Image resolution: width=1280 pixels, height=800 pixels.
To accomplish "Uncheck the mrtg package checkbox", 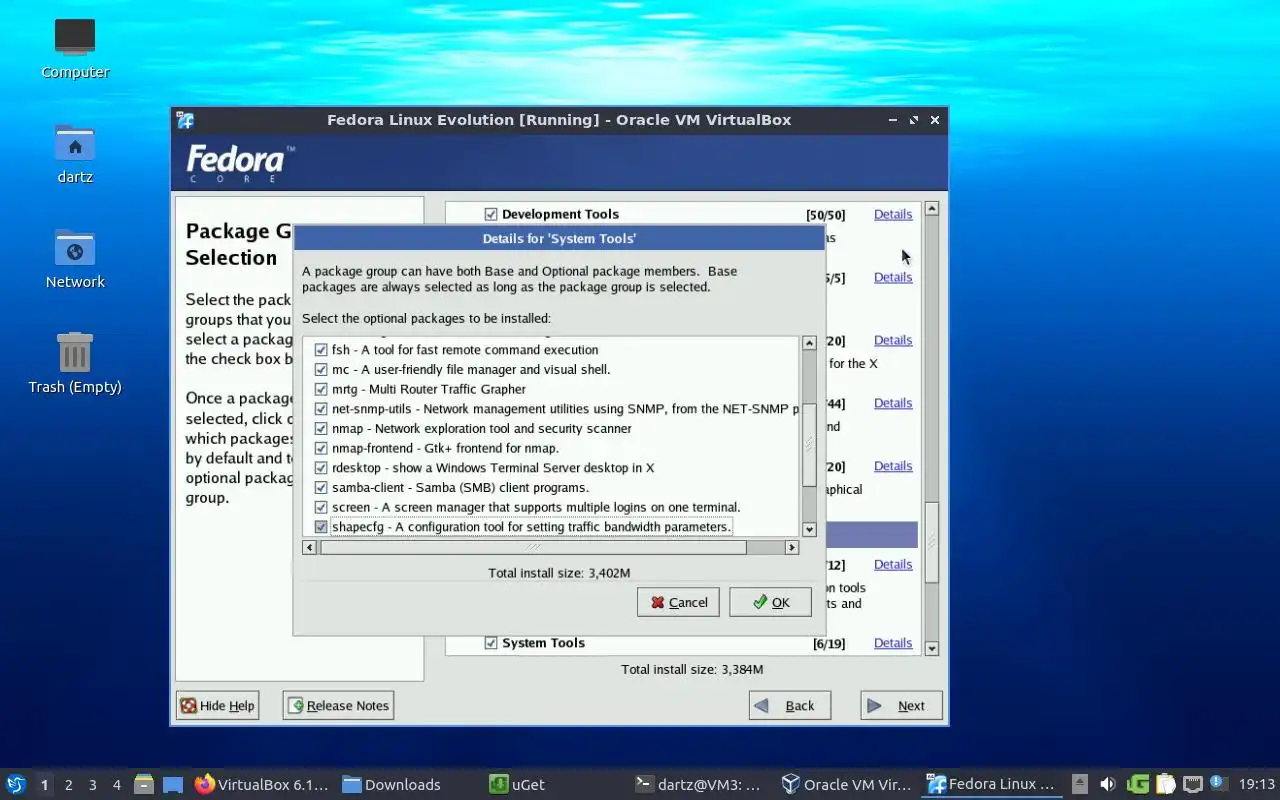I will pyautogui.click(x=321, y=389).
